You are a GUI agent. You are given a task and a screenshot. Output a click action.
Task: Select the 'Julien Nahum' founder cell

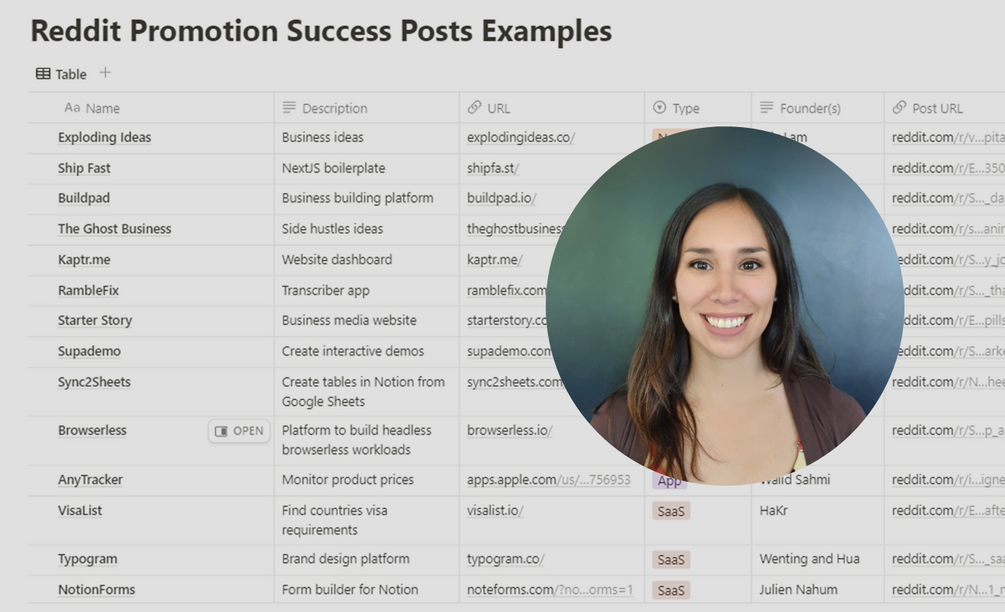click(x=818, y=590)
